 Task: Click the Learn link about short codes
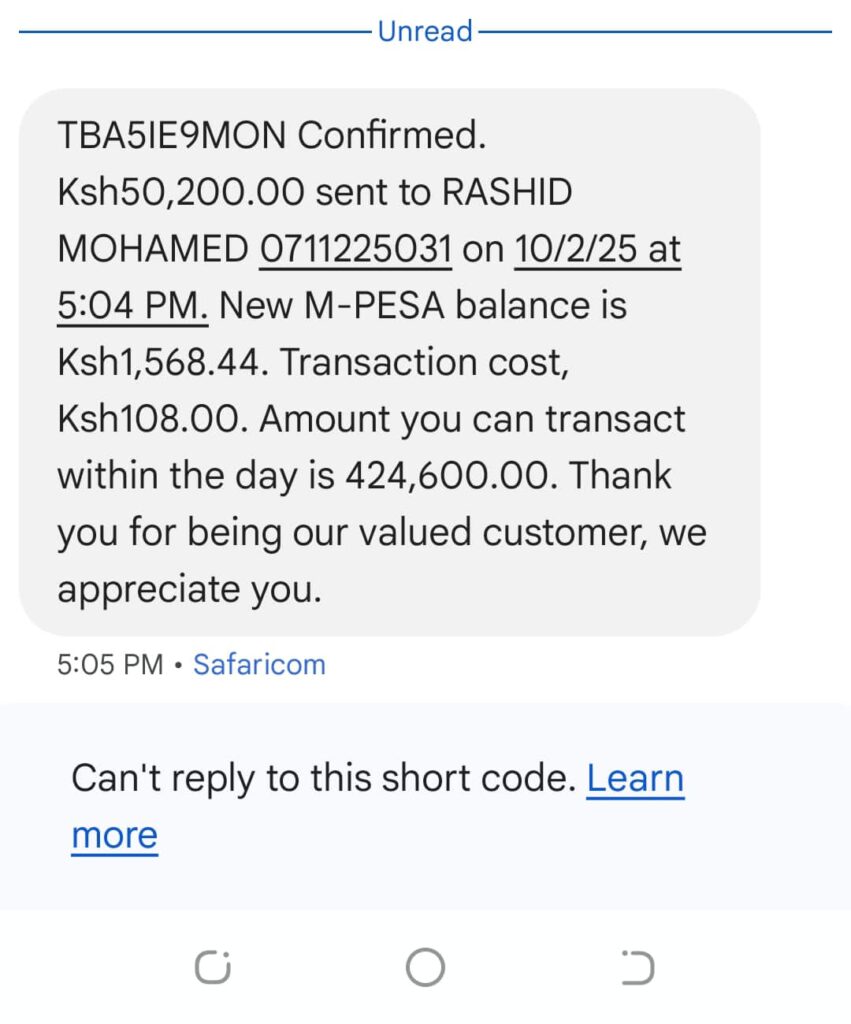point(635,778)
